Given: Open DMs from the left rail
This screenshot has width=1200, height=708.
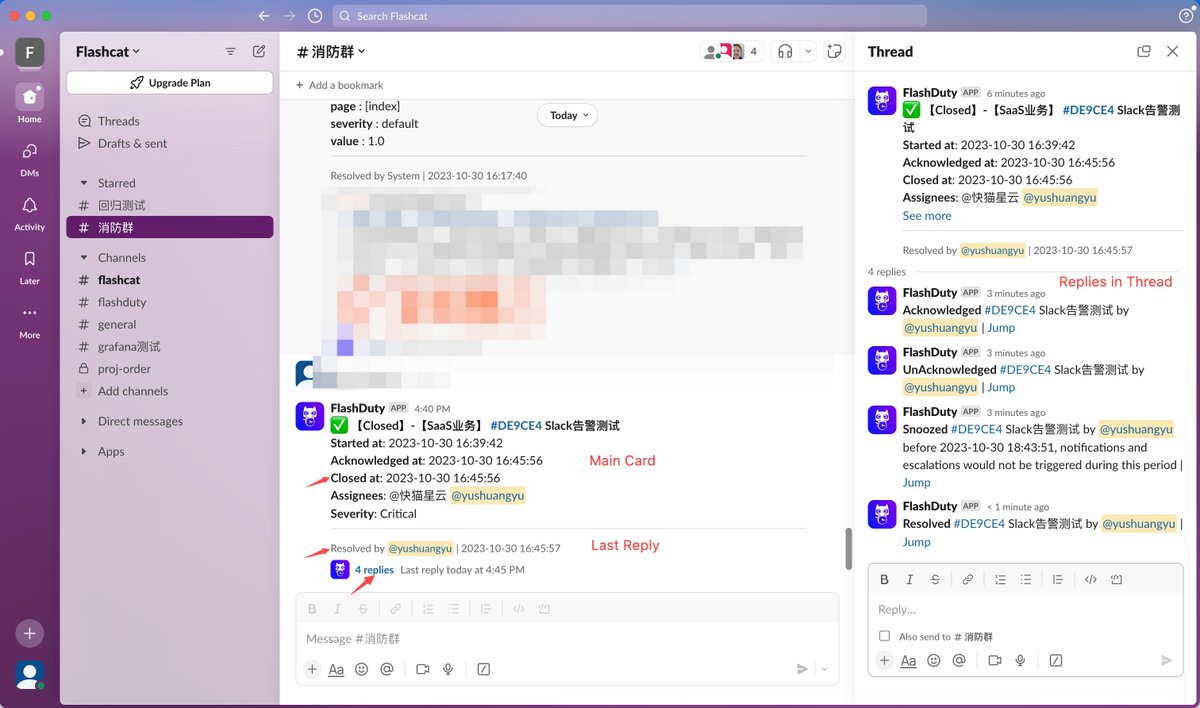Looking at the screenshot, I should click(29, 151).
